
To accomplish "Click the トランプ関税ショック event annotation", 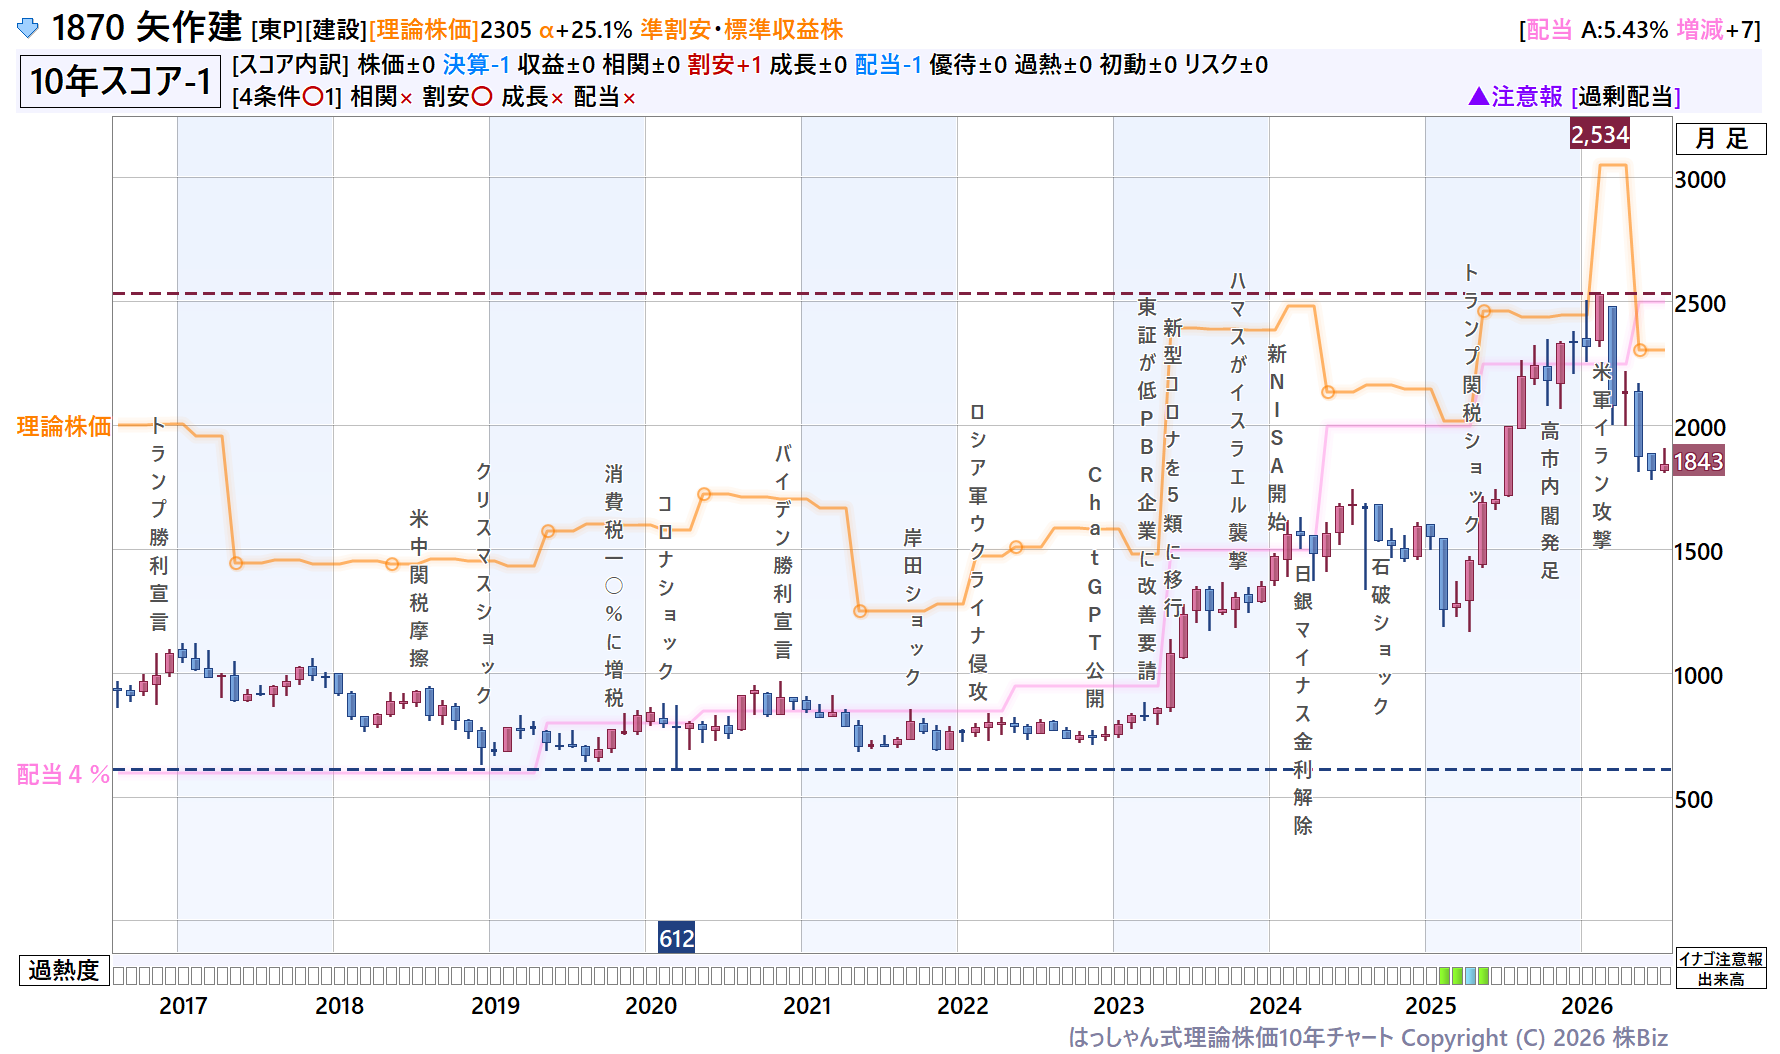I will click(x=1472, y=398).
